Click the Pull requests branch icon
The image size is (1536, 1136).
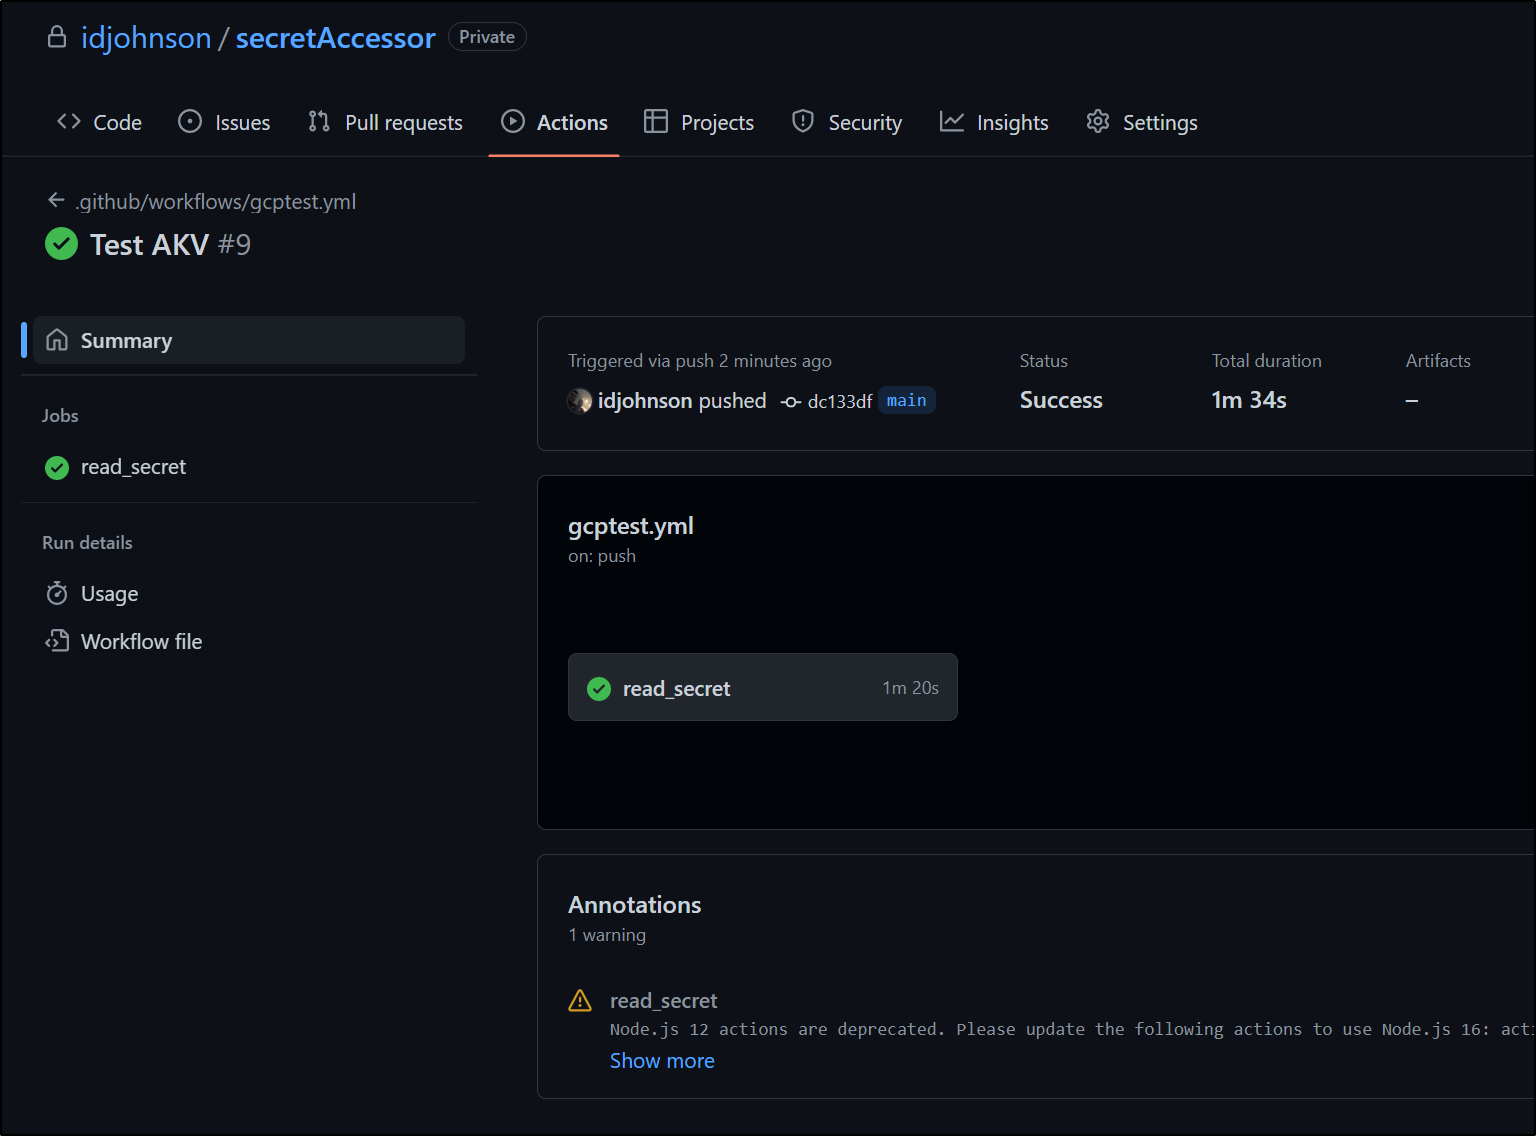pos(319,122)
